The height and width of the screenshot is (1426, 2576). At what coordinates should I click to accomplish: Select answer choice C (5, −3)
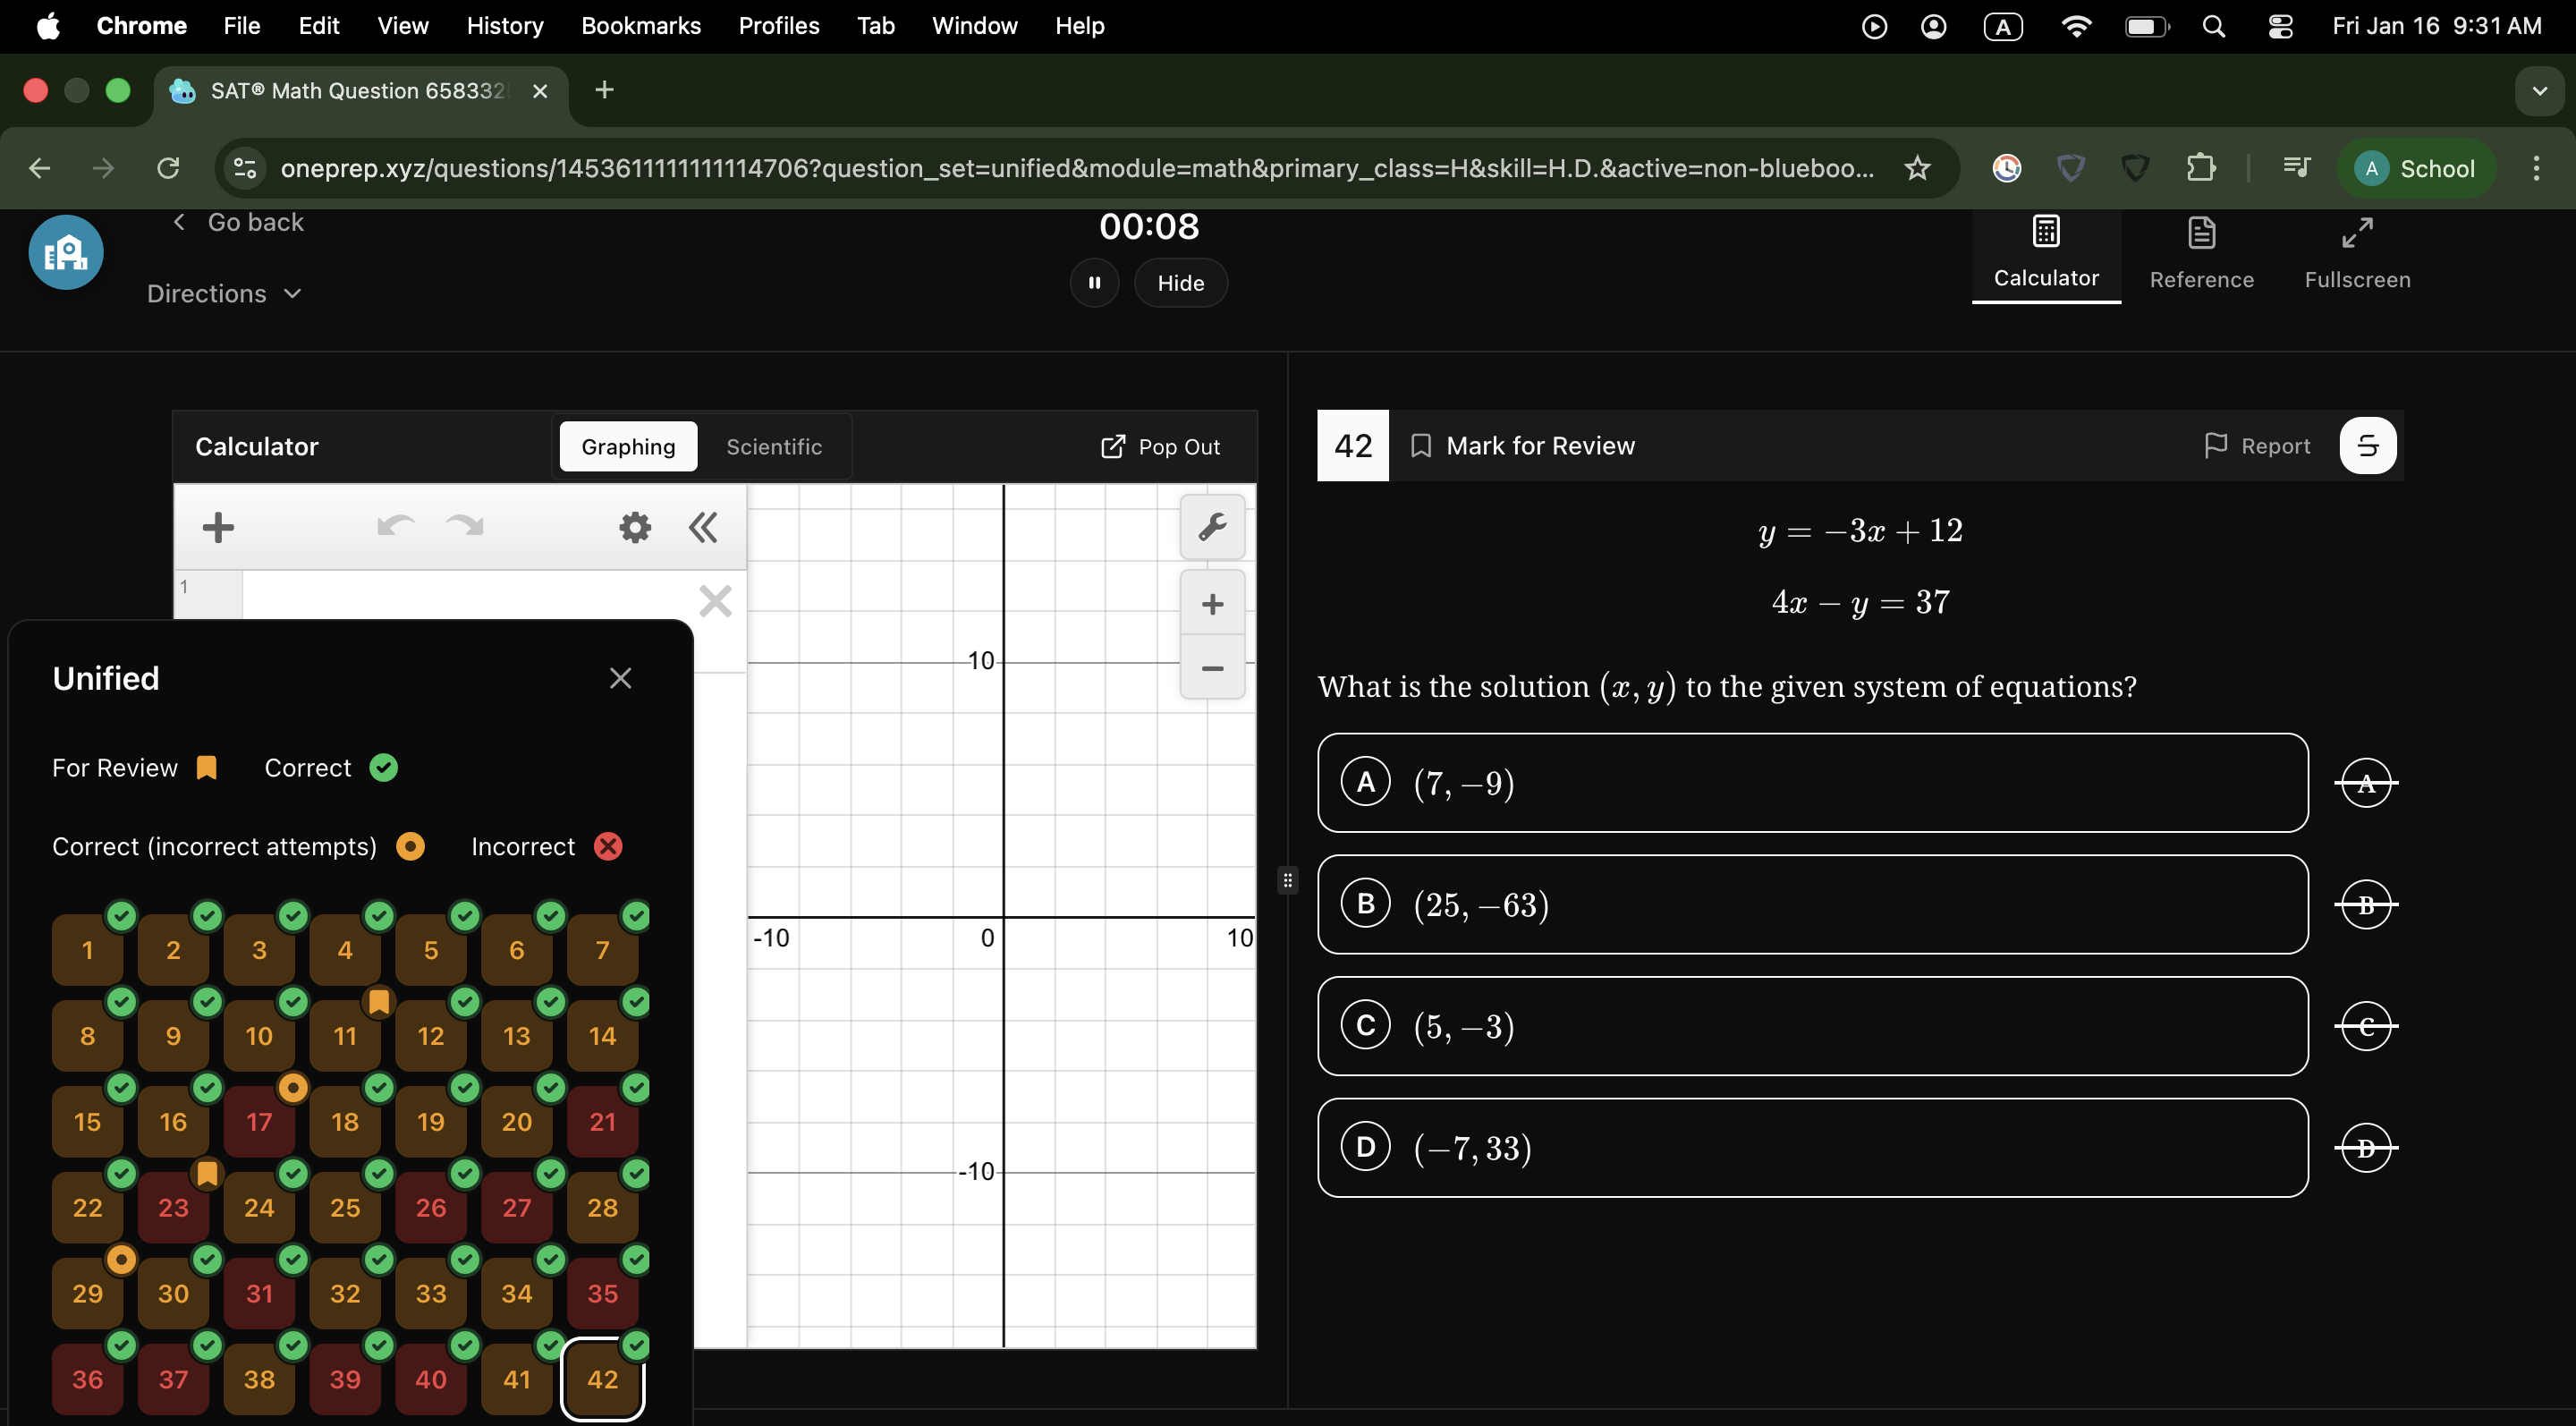1812,1026
